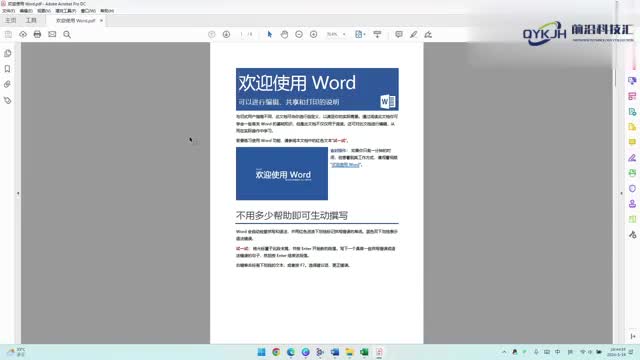The height and width of the screenshot is (360, 640).
Task: Expand right pane with bottom arrow
Action: click(633, 336)
